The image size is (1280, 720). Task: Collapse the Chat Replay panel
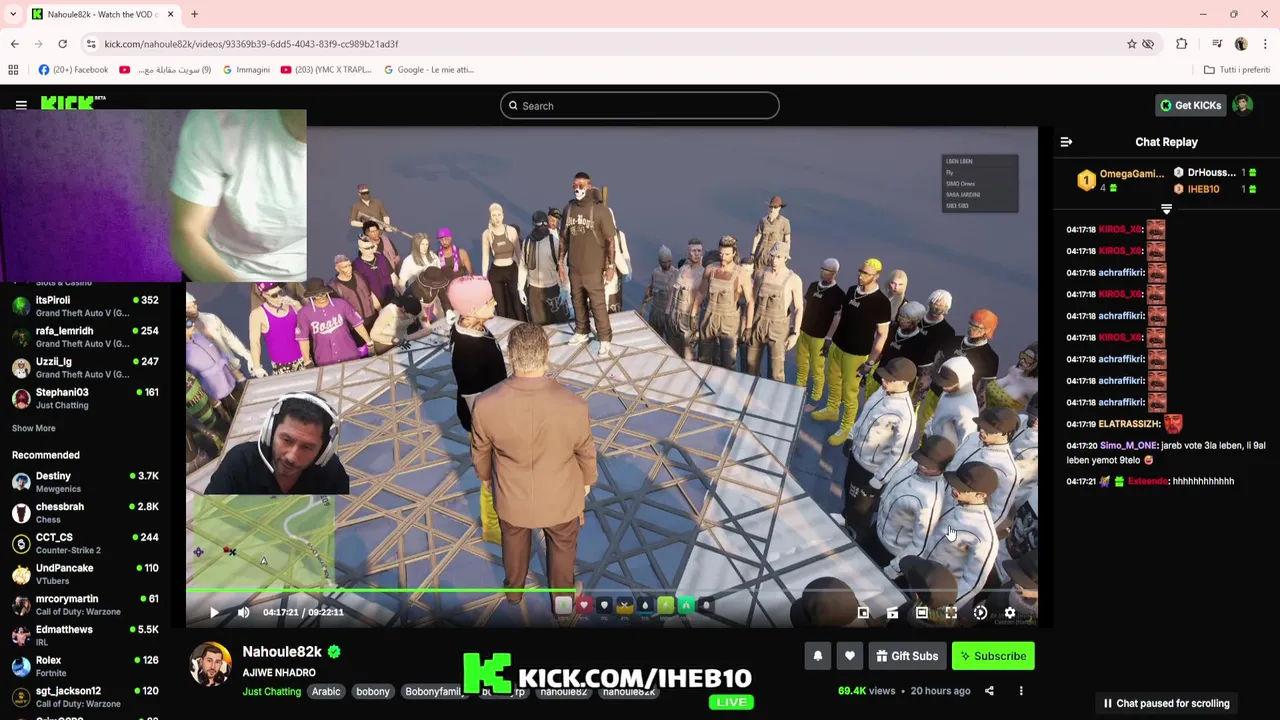click(1066, 142)
